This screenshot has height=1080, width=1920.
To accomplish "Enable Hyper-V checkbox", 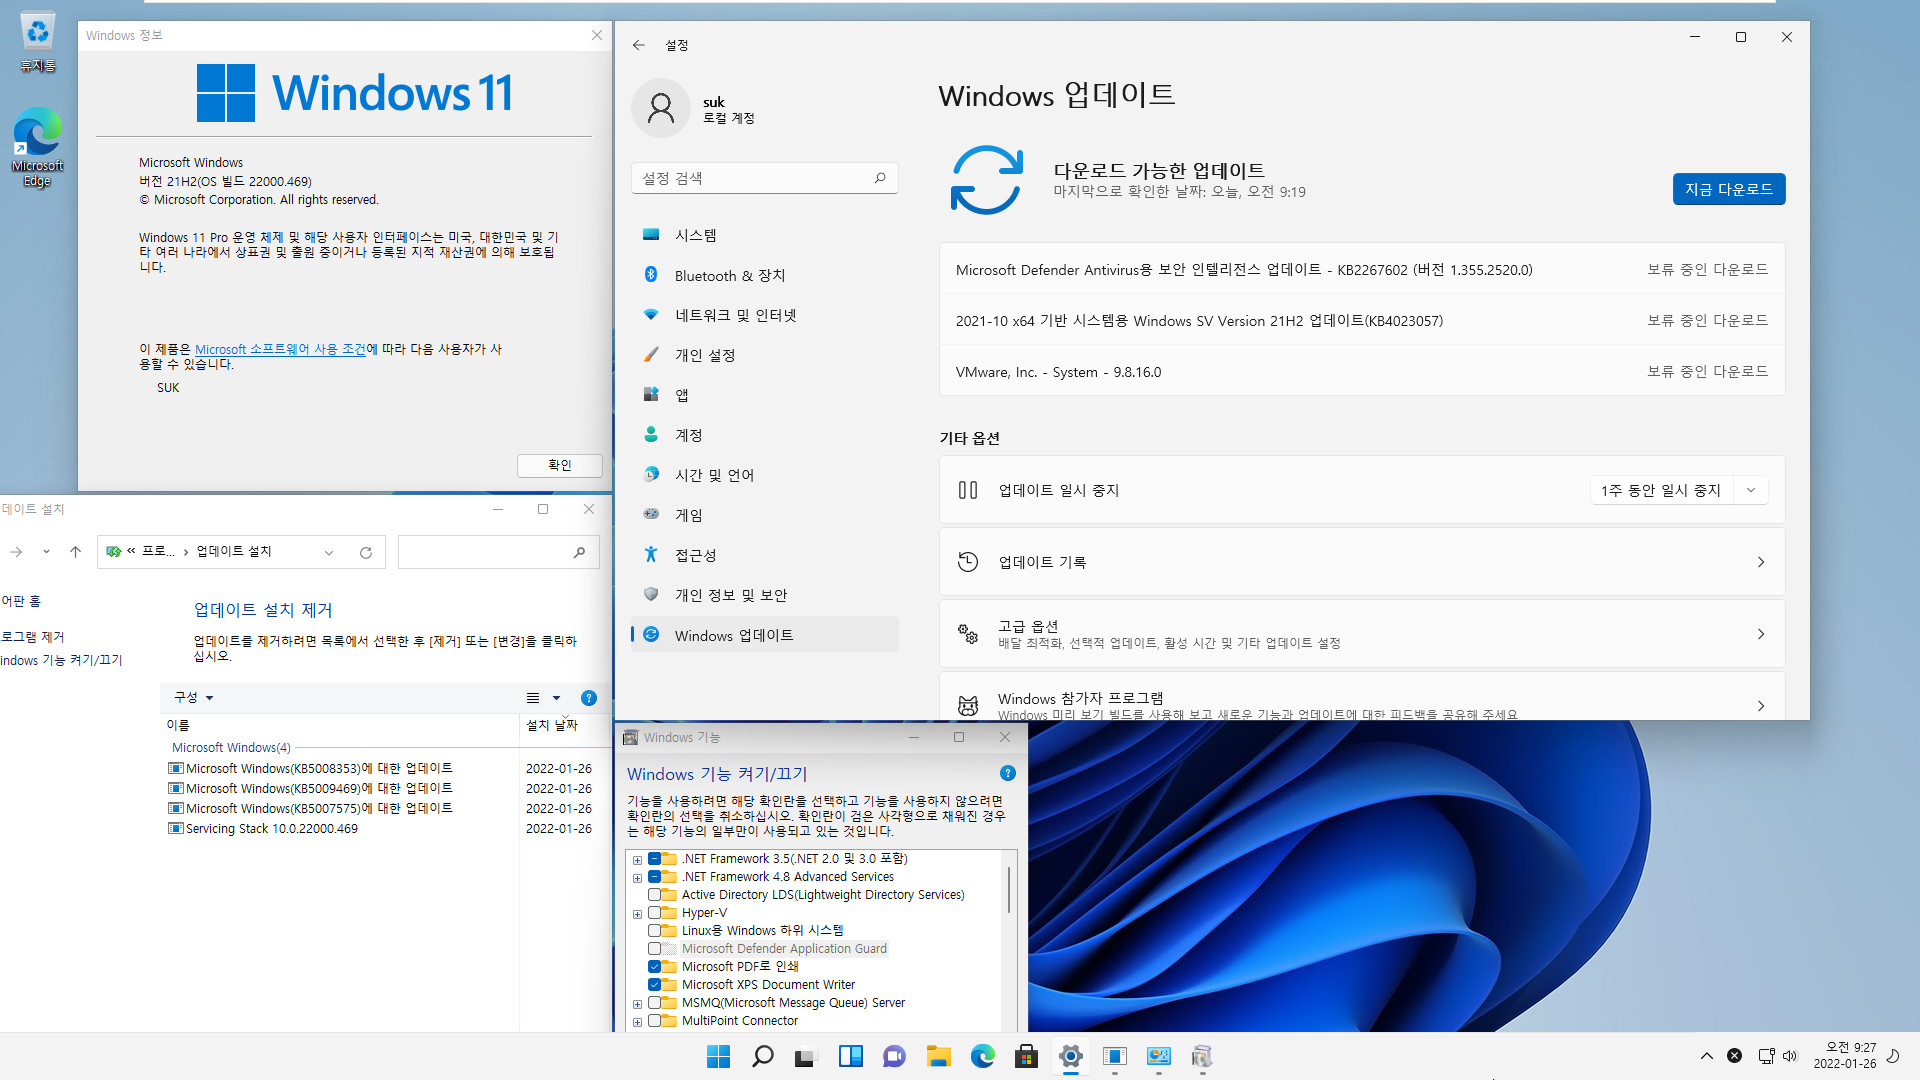I will click(654, 913).
